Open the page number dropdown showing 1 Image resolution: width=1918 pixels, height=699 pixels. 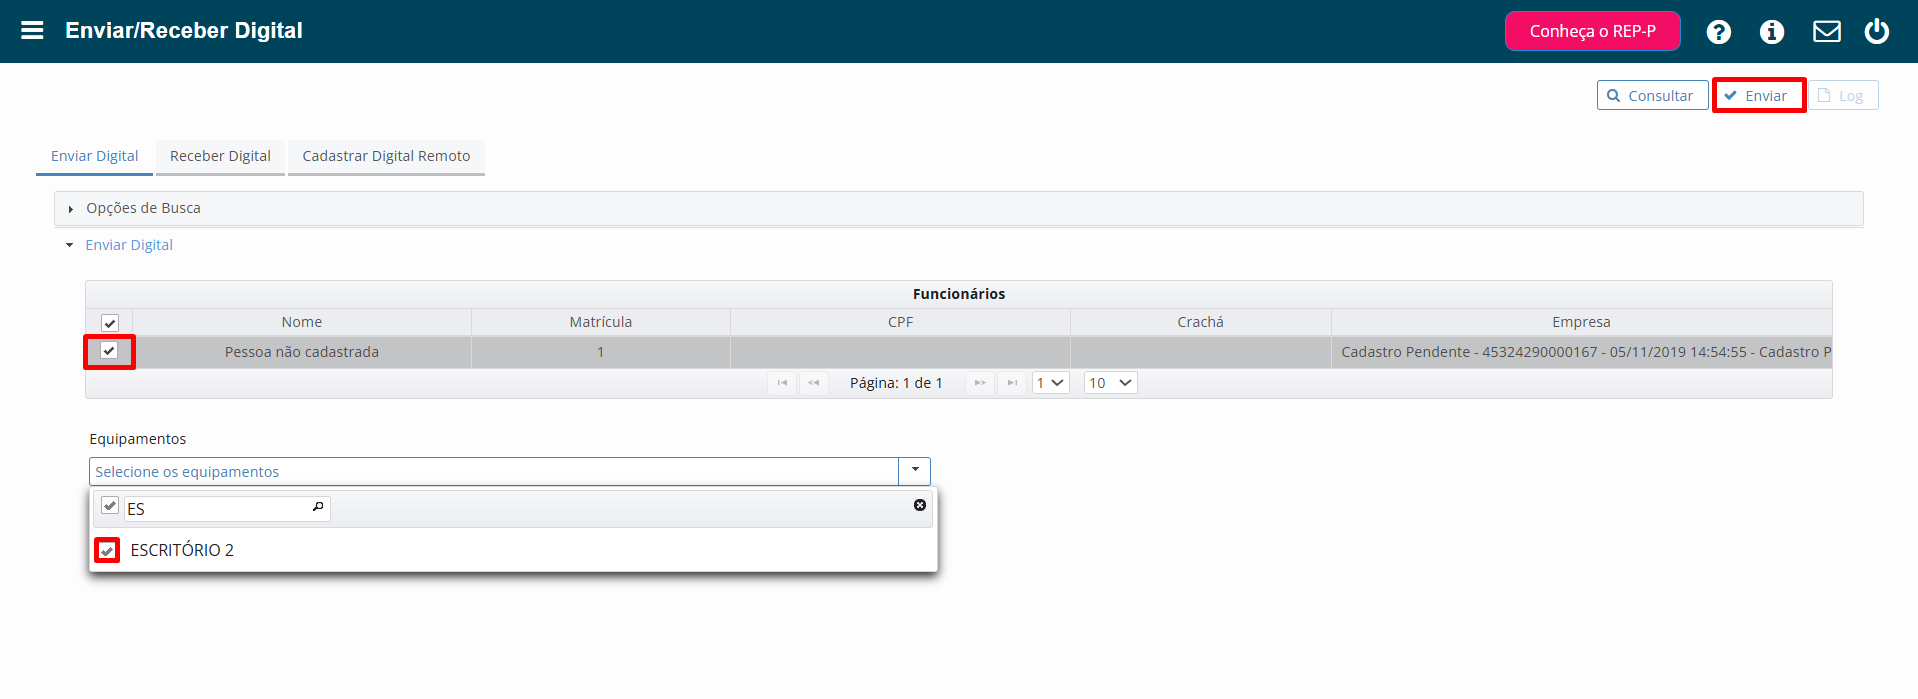[x=1050, y=383]
